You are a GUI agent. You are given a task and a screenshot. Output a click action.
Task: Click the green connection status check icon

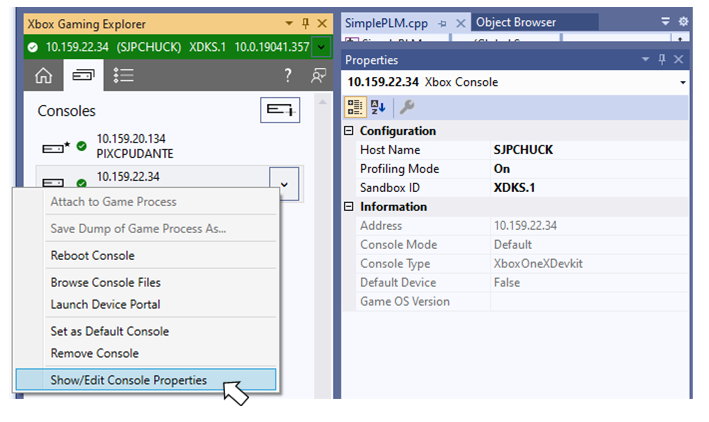tap(33, 47)
